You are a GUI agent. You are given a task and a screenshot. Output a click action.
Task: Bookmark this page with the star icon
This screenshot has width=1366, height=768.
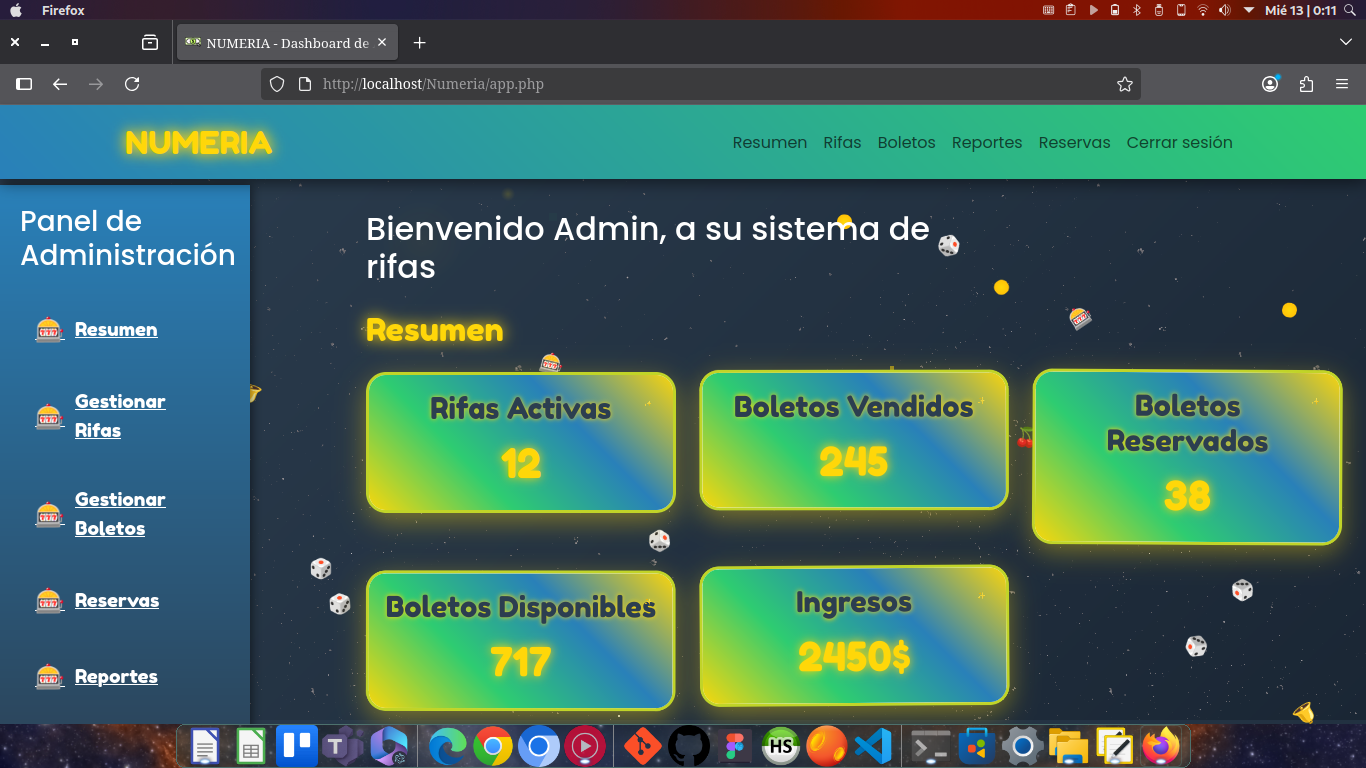pos(1125,84)
